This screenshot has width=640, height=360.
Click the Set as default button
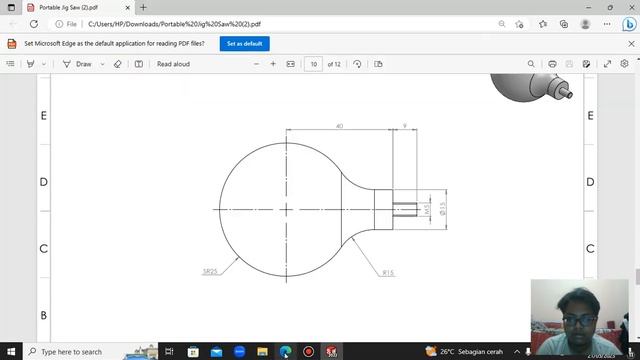(244, 44)
